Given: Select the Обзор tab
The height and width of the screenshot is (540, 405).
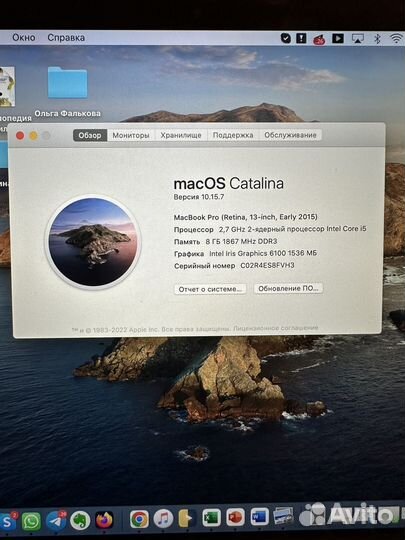Looking at the screenshot, I should pos(90,135).
